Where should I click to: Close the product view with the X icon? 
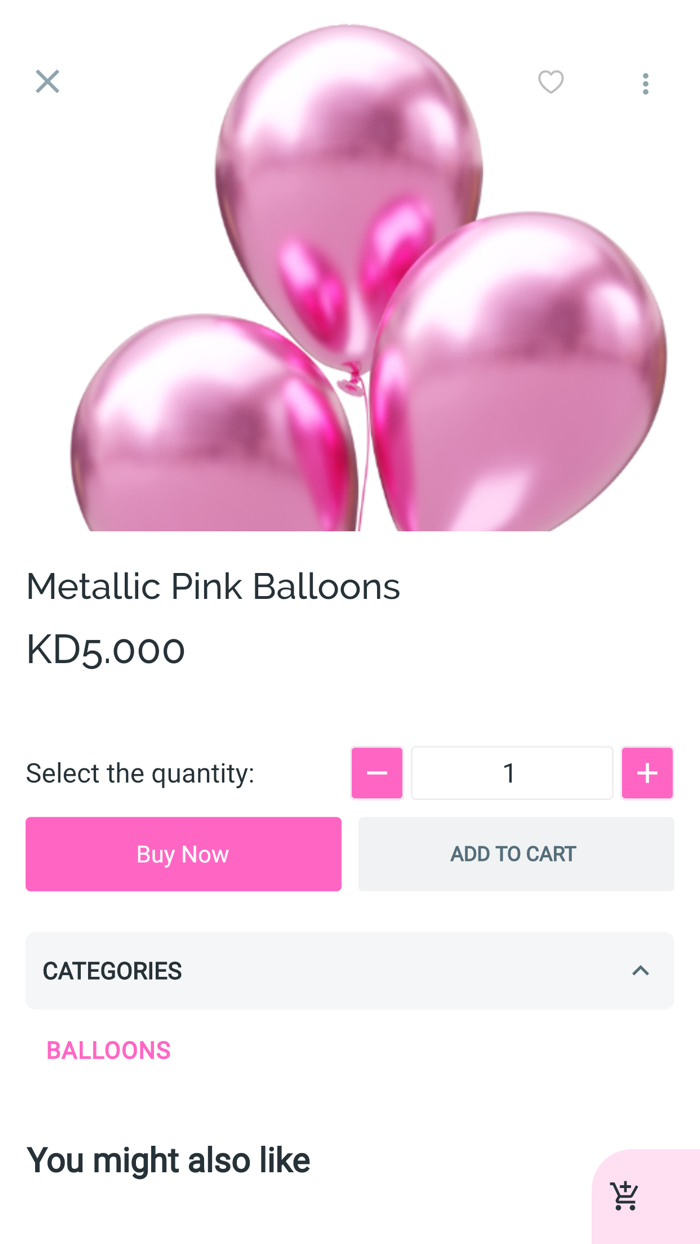(x=47, y=81)
